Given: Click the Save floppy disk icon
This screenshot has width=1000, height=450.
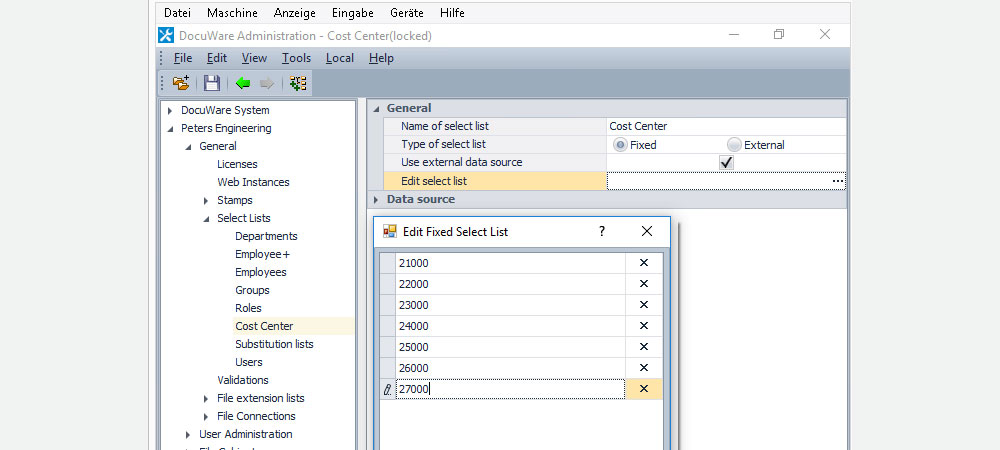Looking at the screenshot, I should tap(212, 83).
